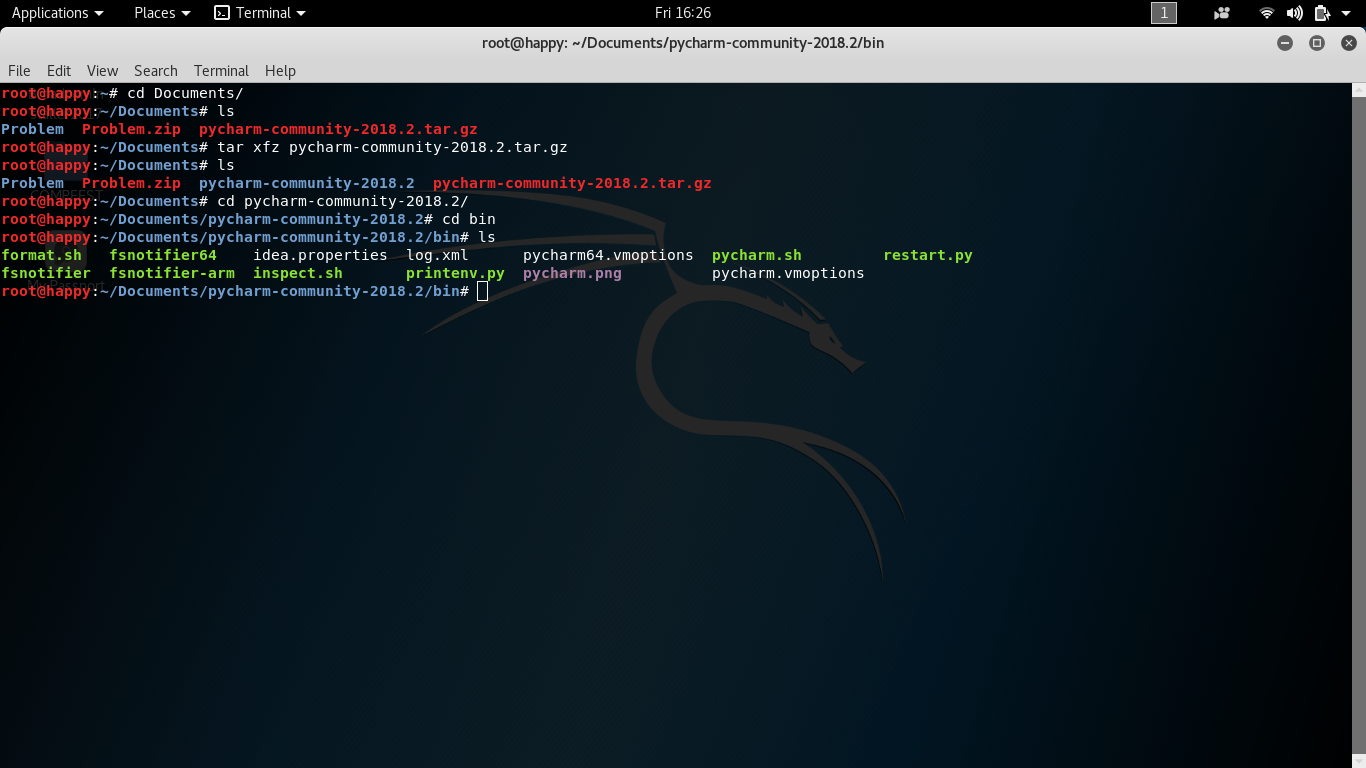Viewport: 1366px width, 768px height.
Task: Click the screen recorder camera icon
Action: pos(1221,13)
